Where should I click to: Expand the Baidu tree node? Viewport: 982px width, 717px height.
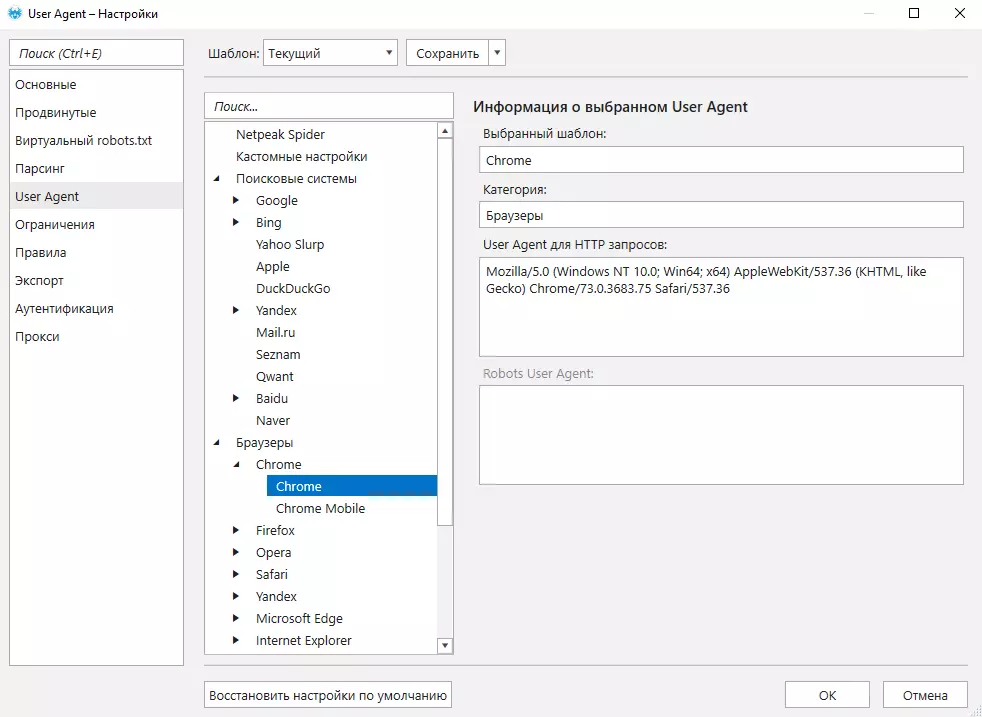(236, 398)
